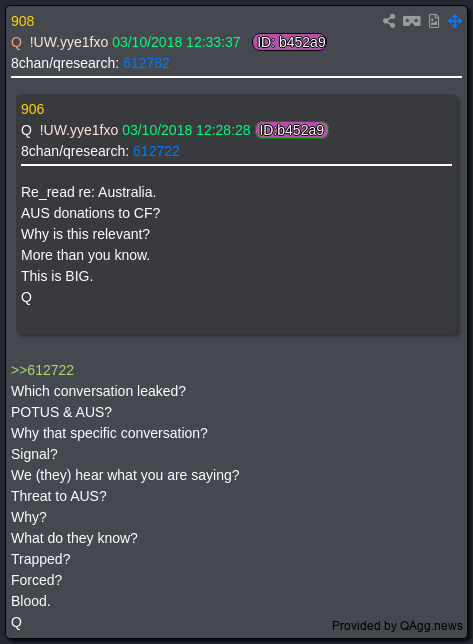Click the "Re_read re: Australia." line

point(88,192)
